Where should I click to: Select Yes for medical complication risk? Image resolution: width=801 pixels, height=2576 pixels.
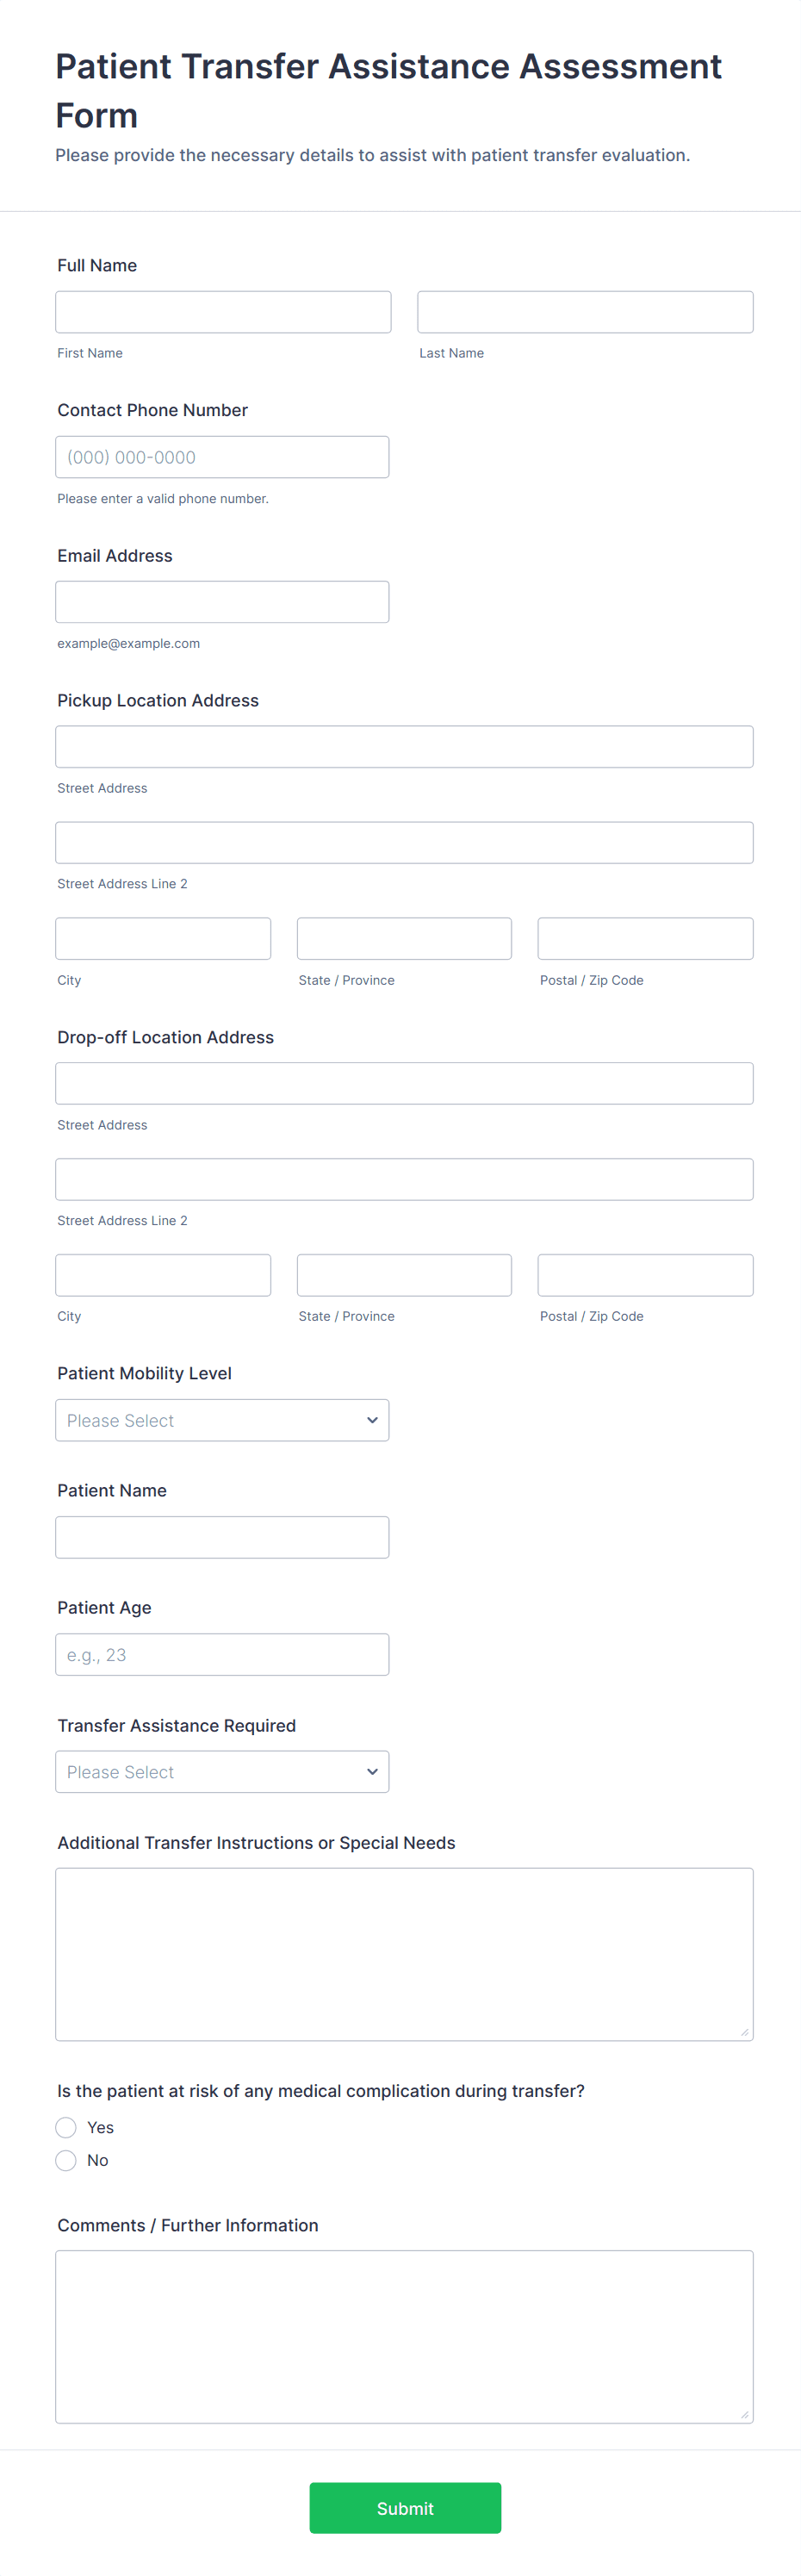pos(66,2127)
